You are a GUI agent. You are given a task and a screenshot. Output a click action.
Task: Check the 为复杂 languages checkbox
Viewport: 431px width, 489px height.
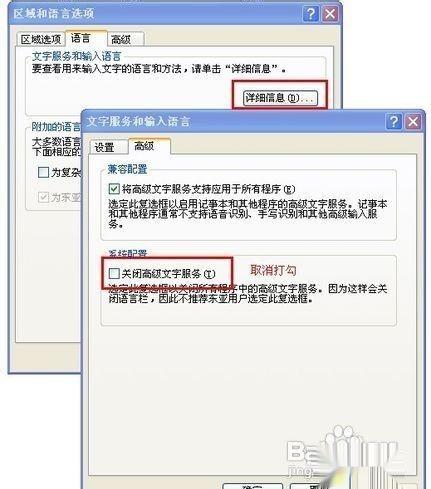coord(43,172)
